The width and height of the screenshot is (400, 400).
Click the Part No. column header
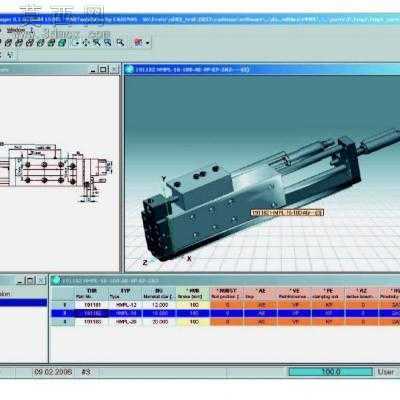[x=91, y=294]
